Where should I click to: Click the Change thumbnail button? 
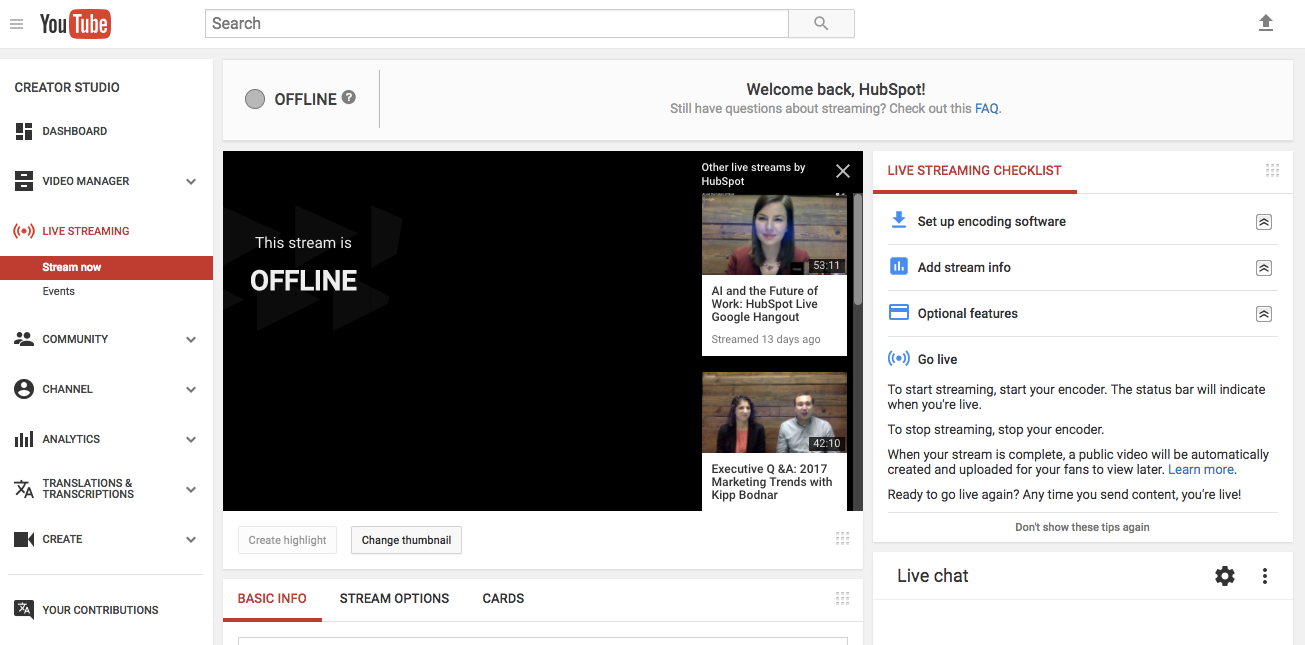click(406, 540)
